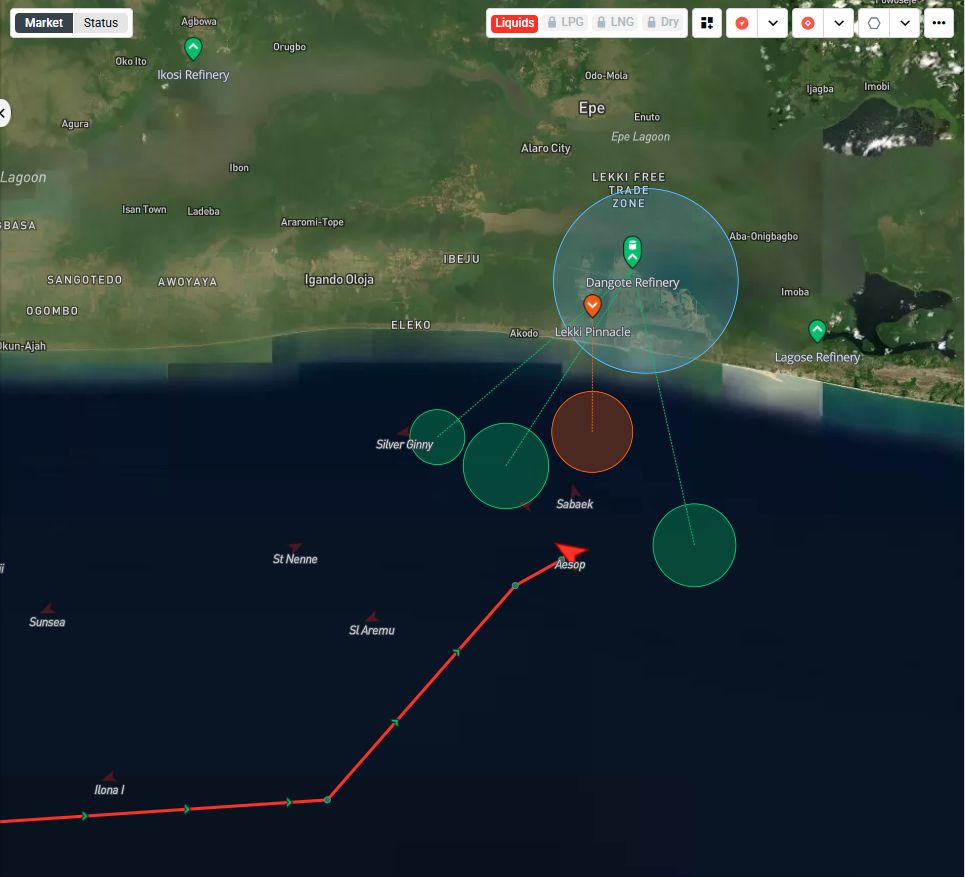This screenshot has height=877, width=965.
Task: Click the orange Lekki Pinnacle marker
Action: pyautogui.click(x=592, y=305)
